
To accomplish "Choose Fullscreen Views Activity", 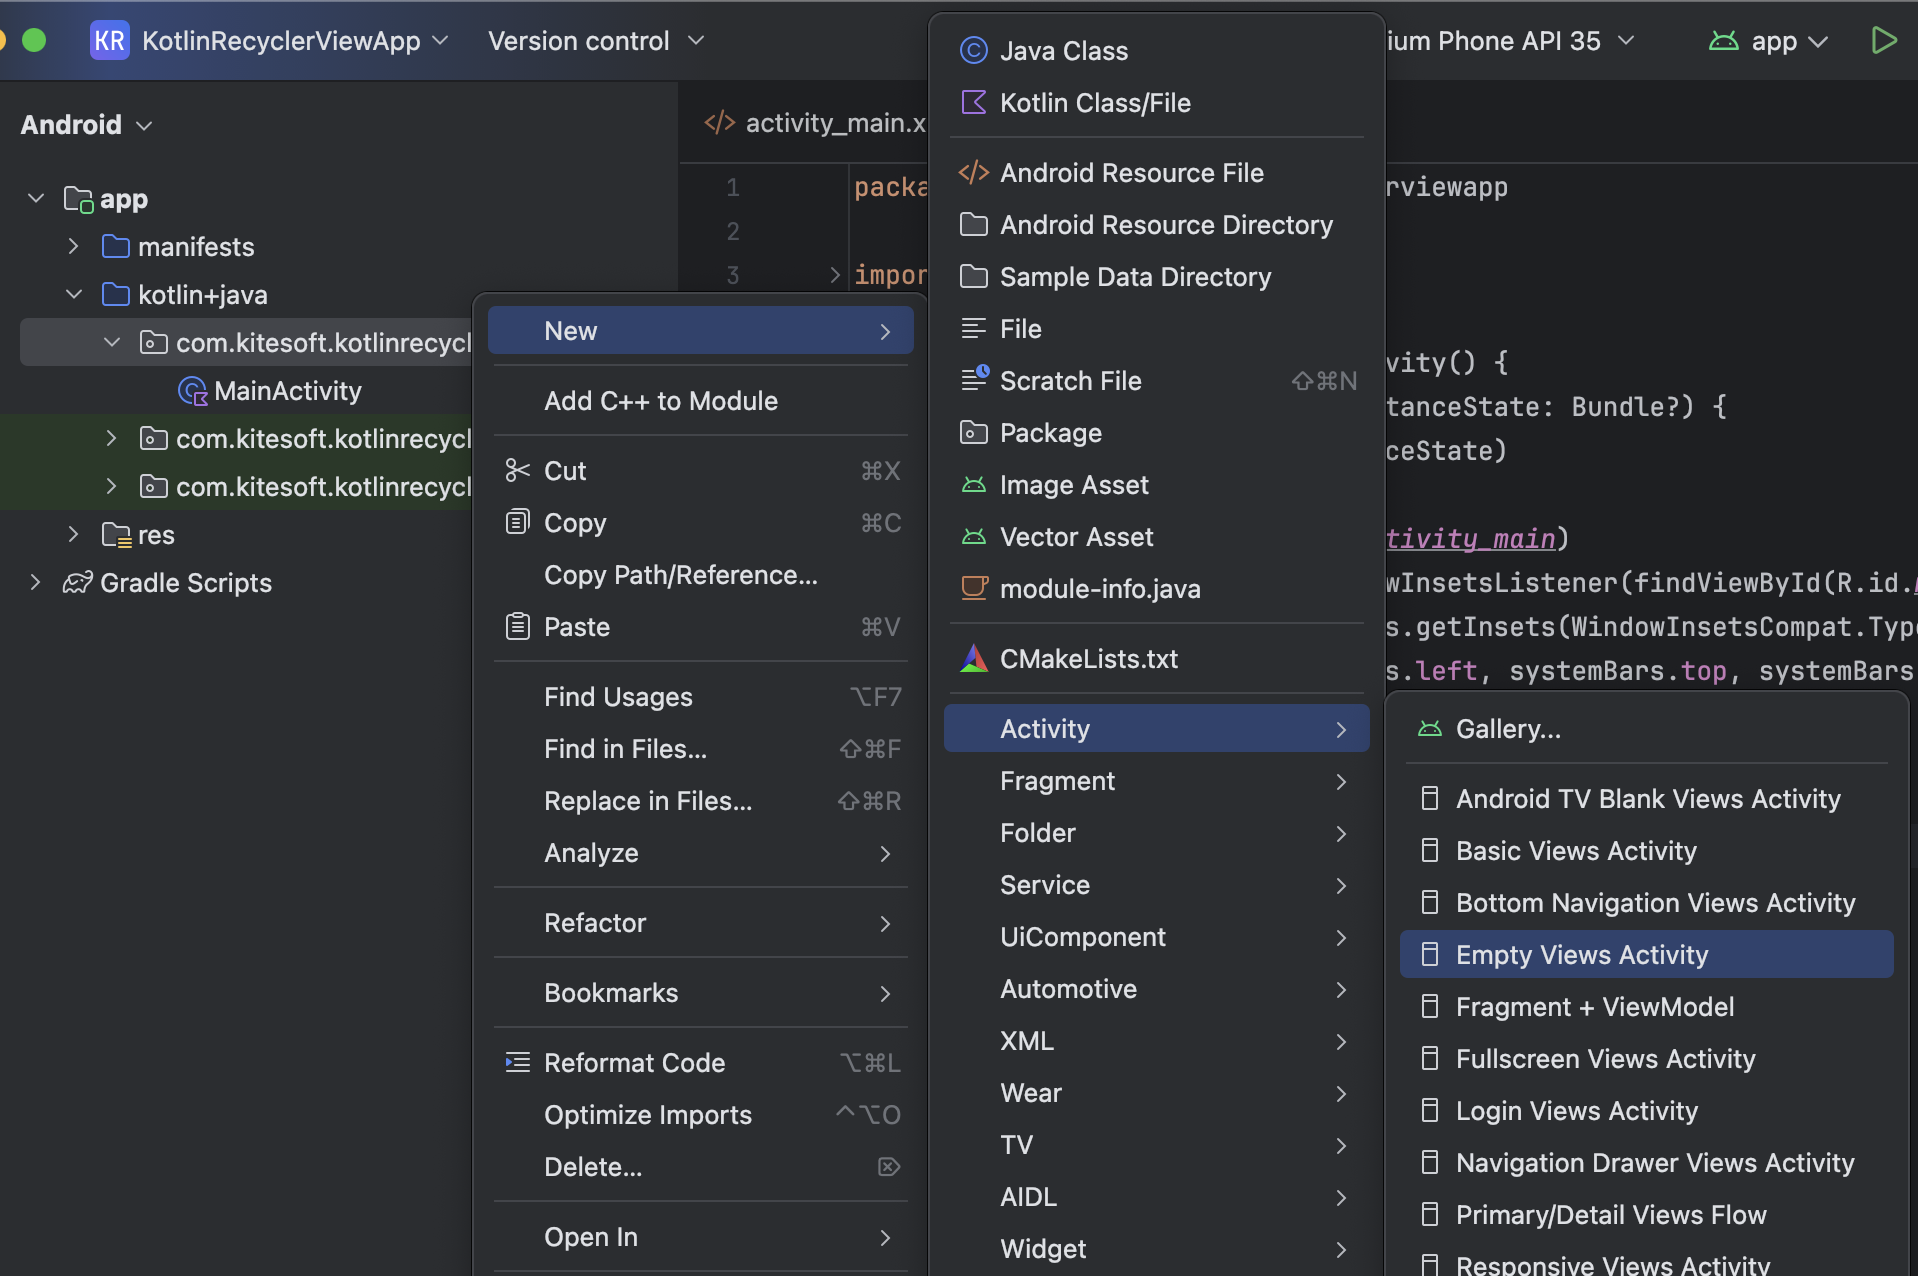I will (1646, 1059).
